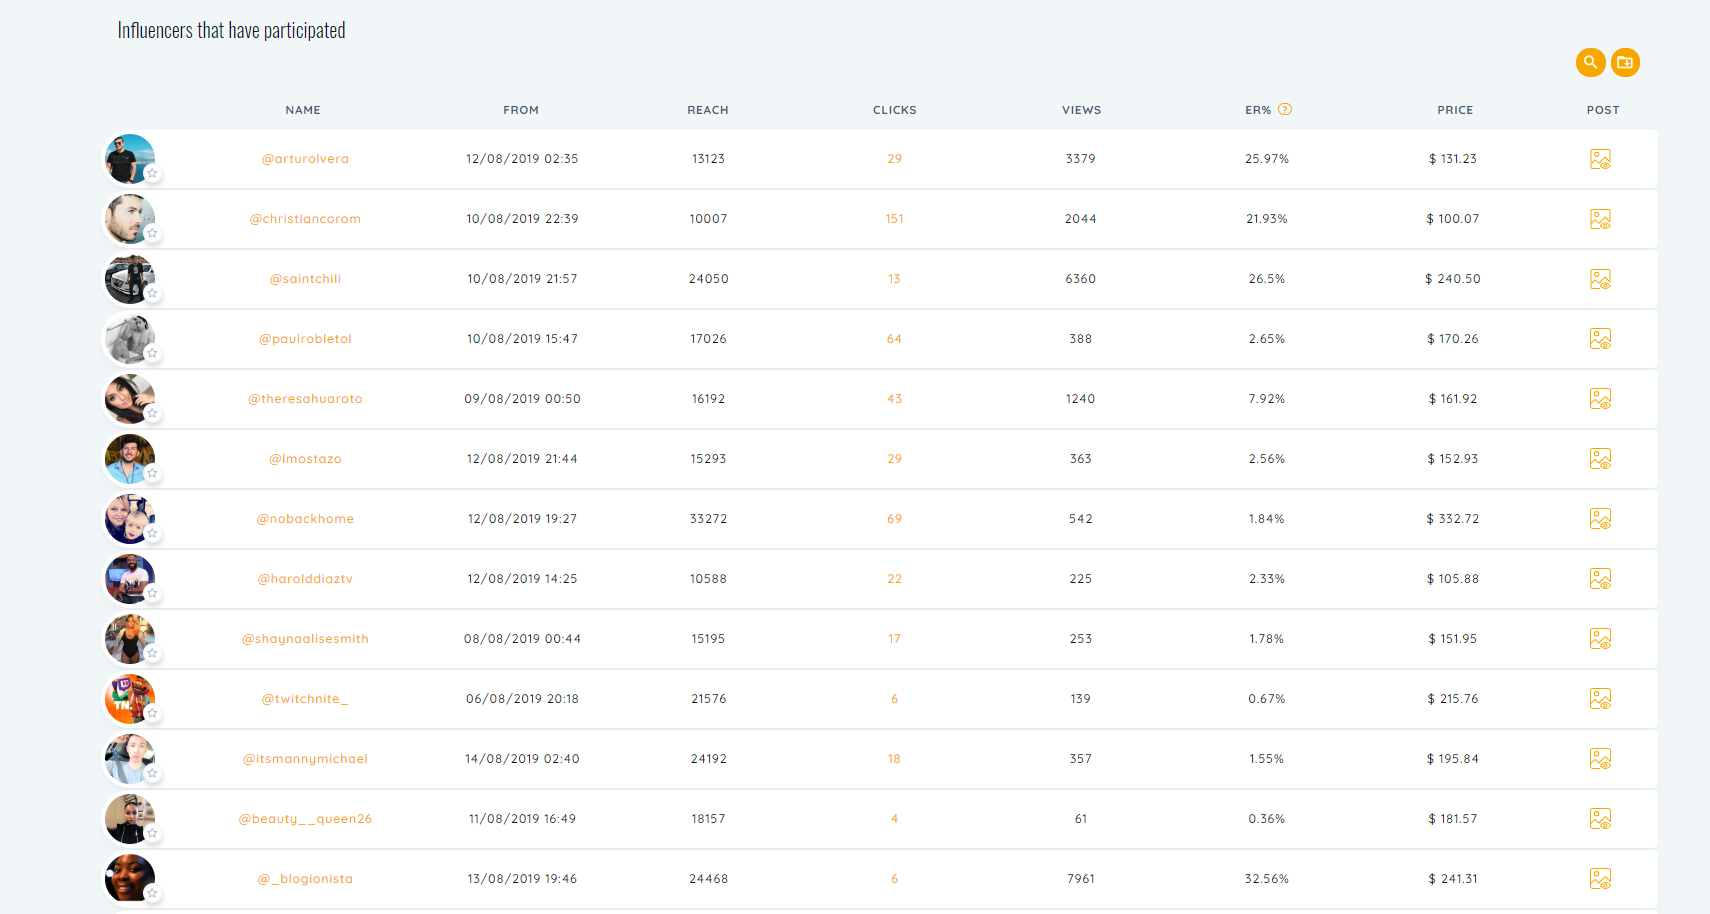Screen dimensions: 1710x914
Task: Open the @shaynaalisesmith profile link
Action: (305, 639)
